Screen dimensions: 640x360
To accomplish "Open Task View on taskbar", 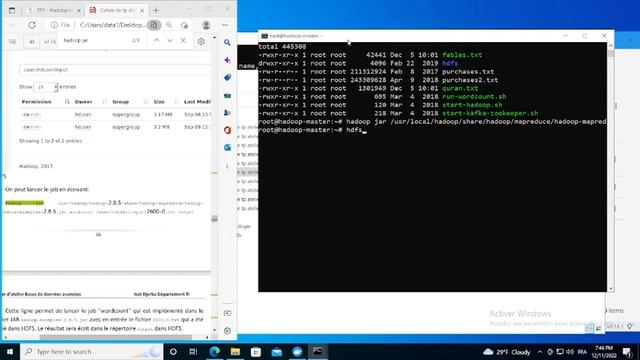I will click(x=193, y=351).
